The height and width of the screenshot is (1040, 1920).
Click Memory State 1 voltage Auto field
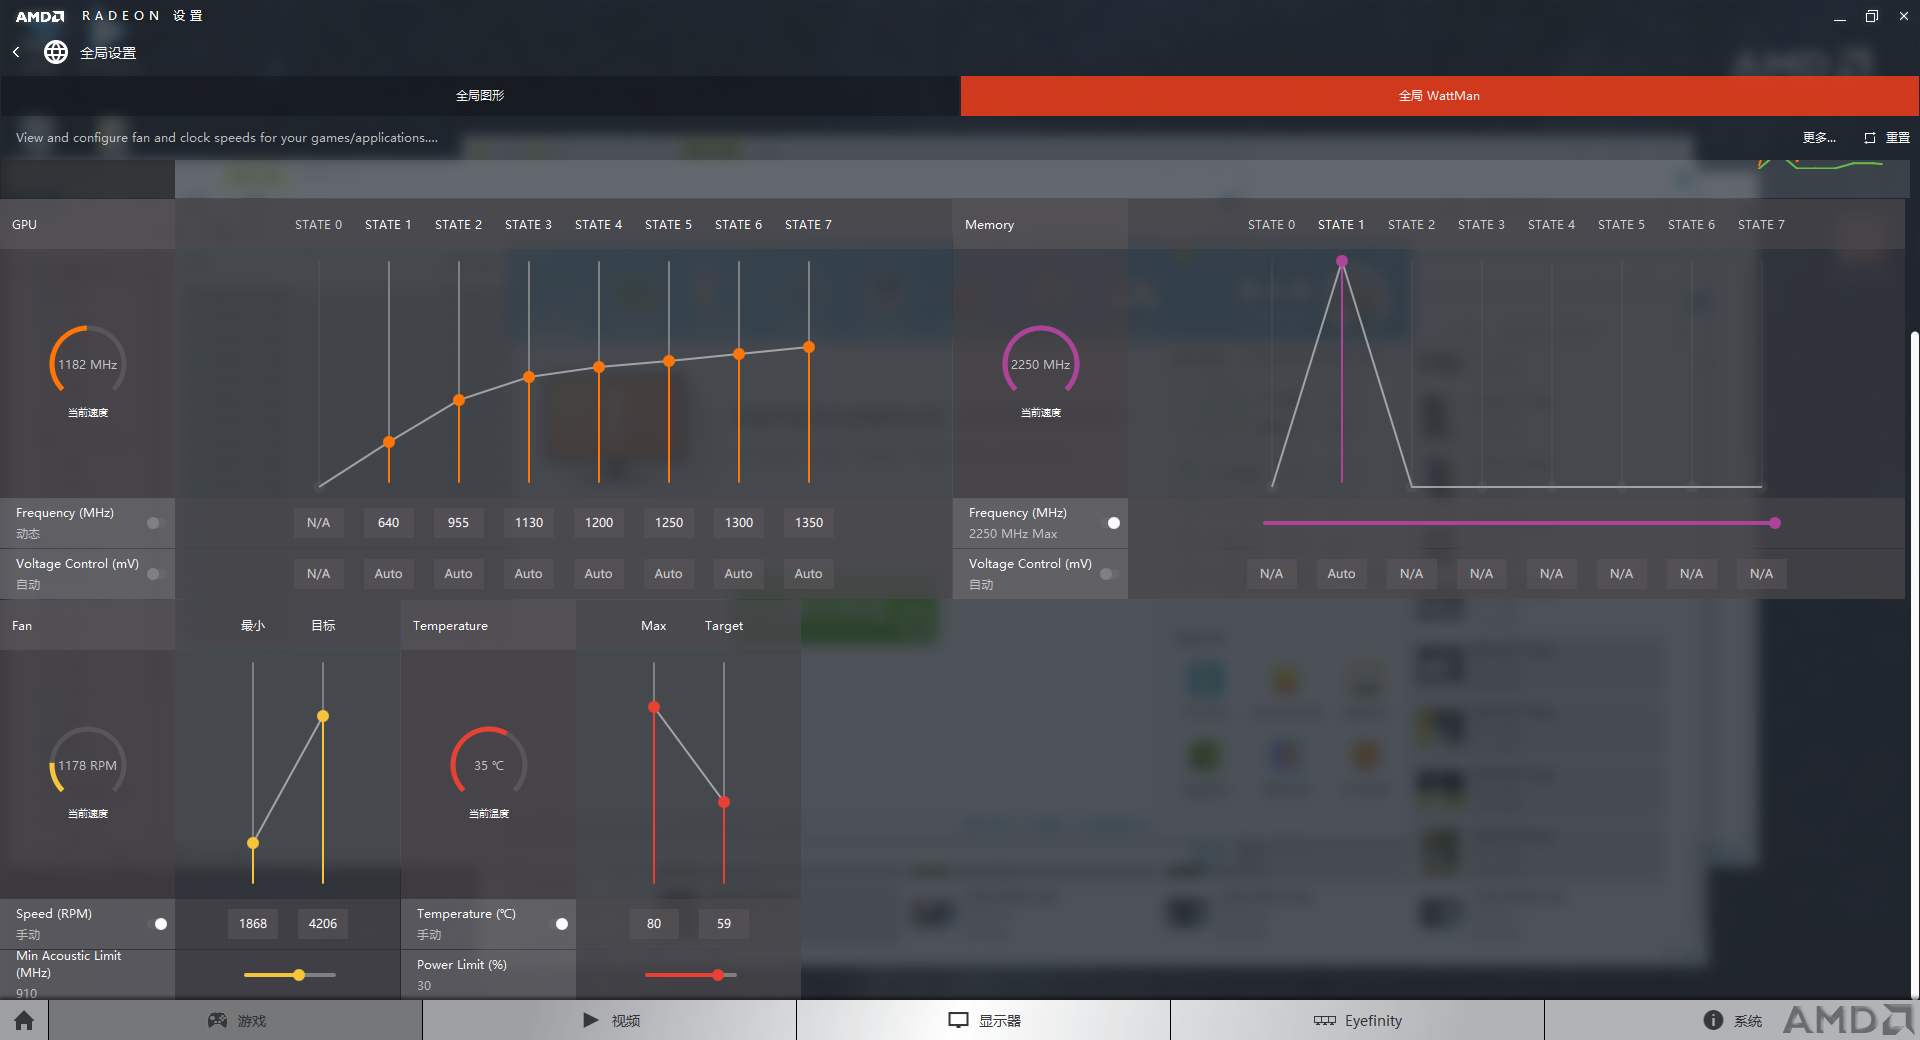[x=1342, y=574]
